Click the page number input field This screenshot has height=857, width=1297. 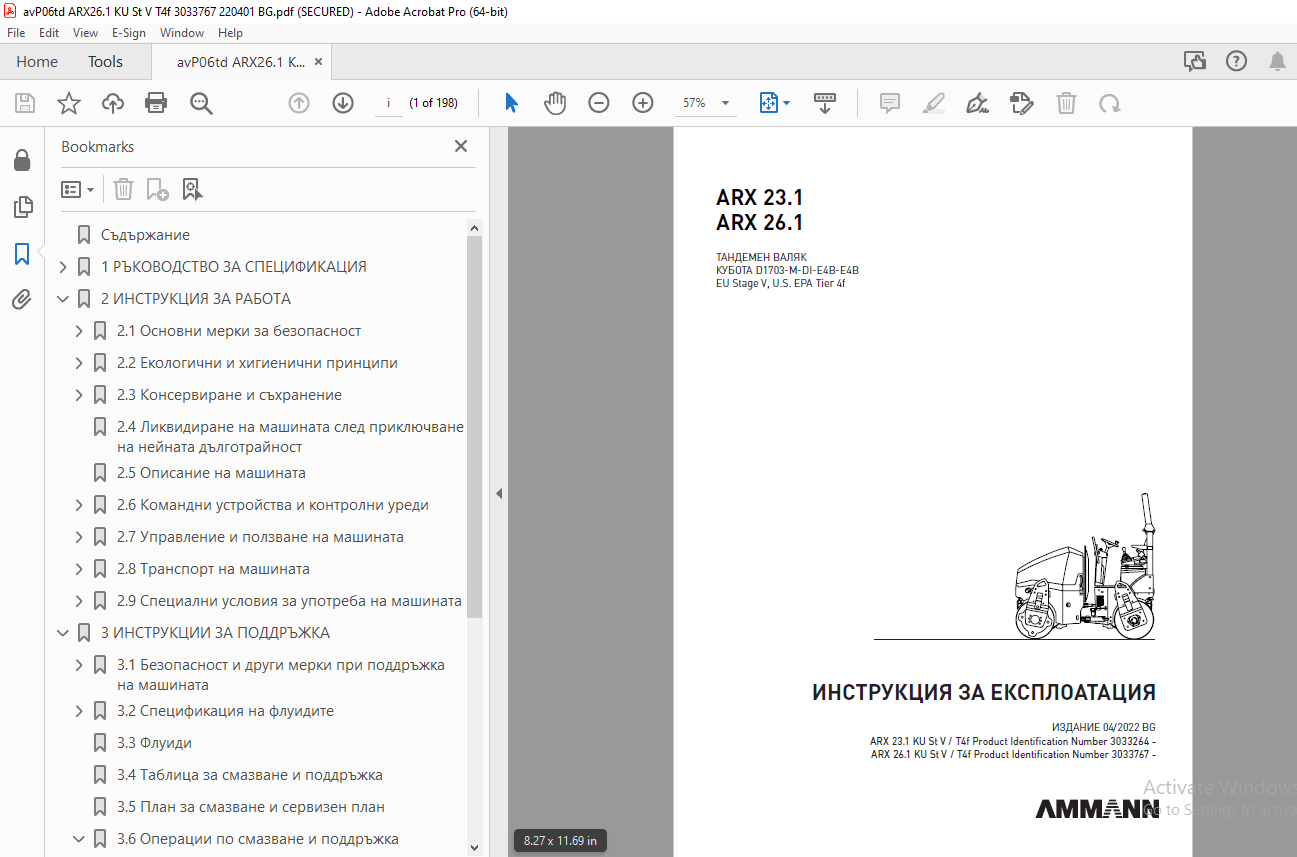[x=388, y=103]
